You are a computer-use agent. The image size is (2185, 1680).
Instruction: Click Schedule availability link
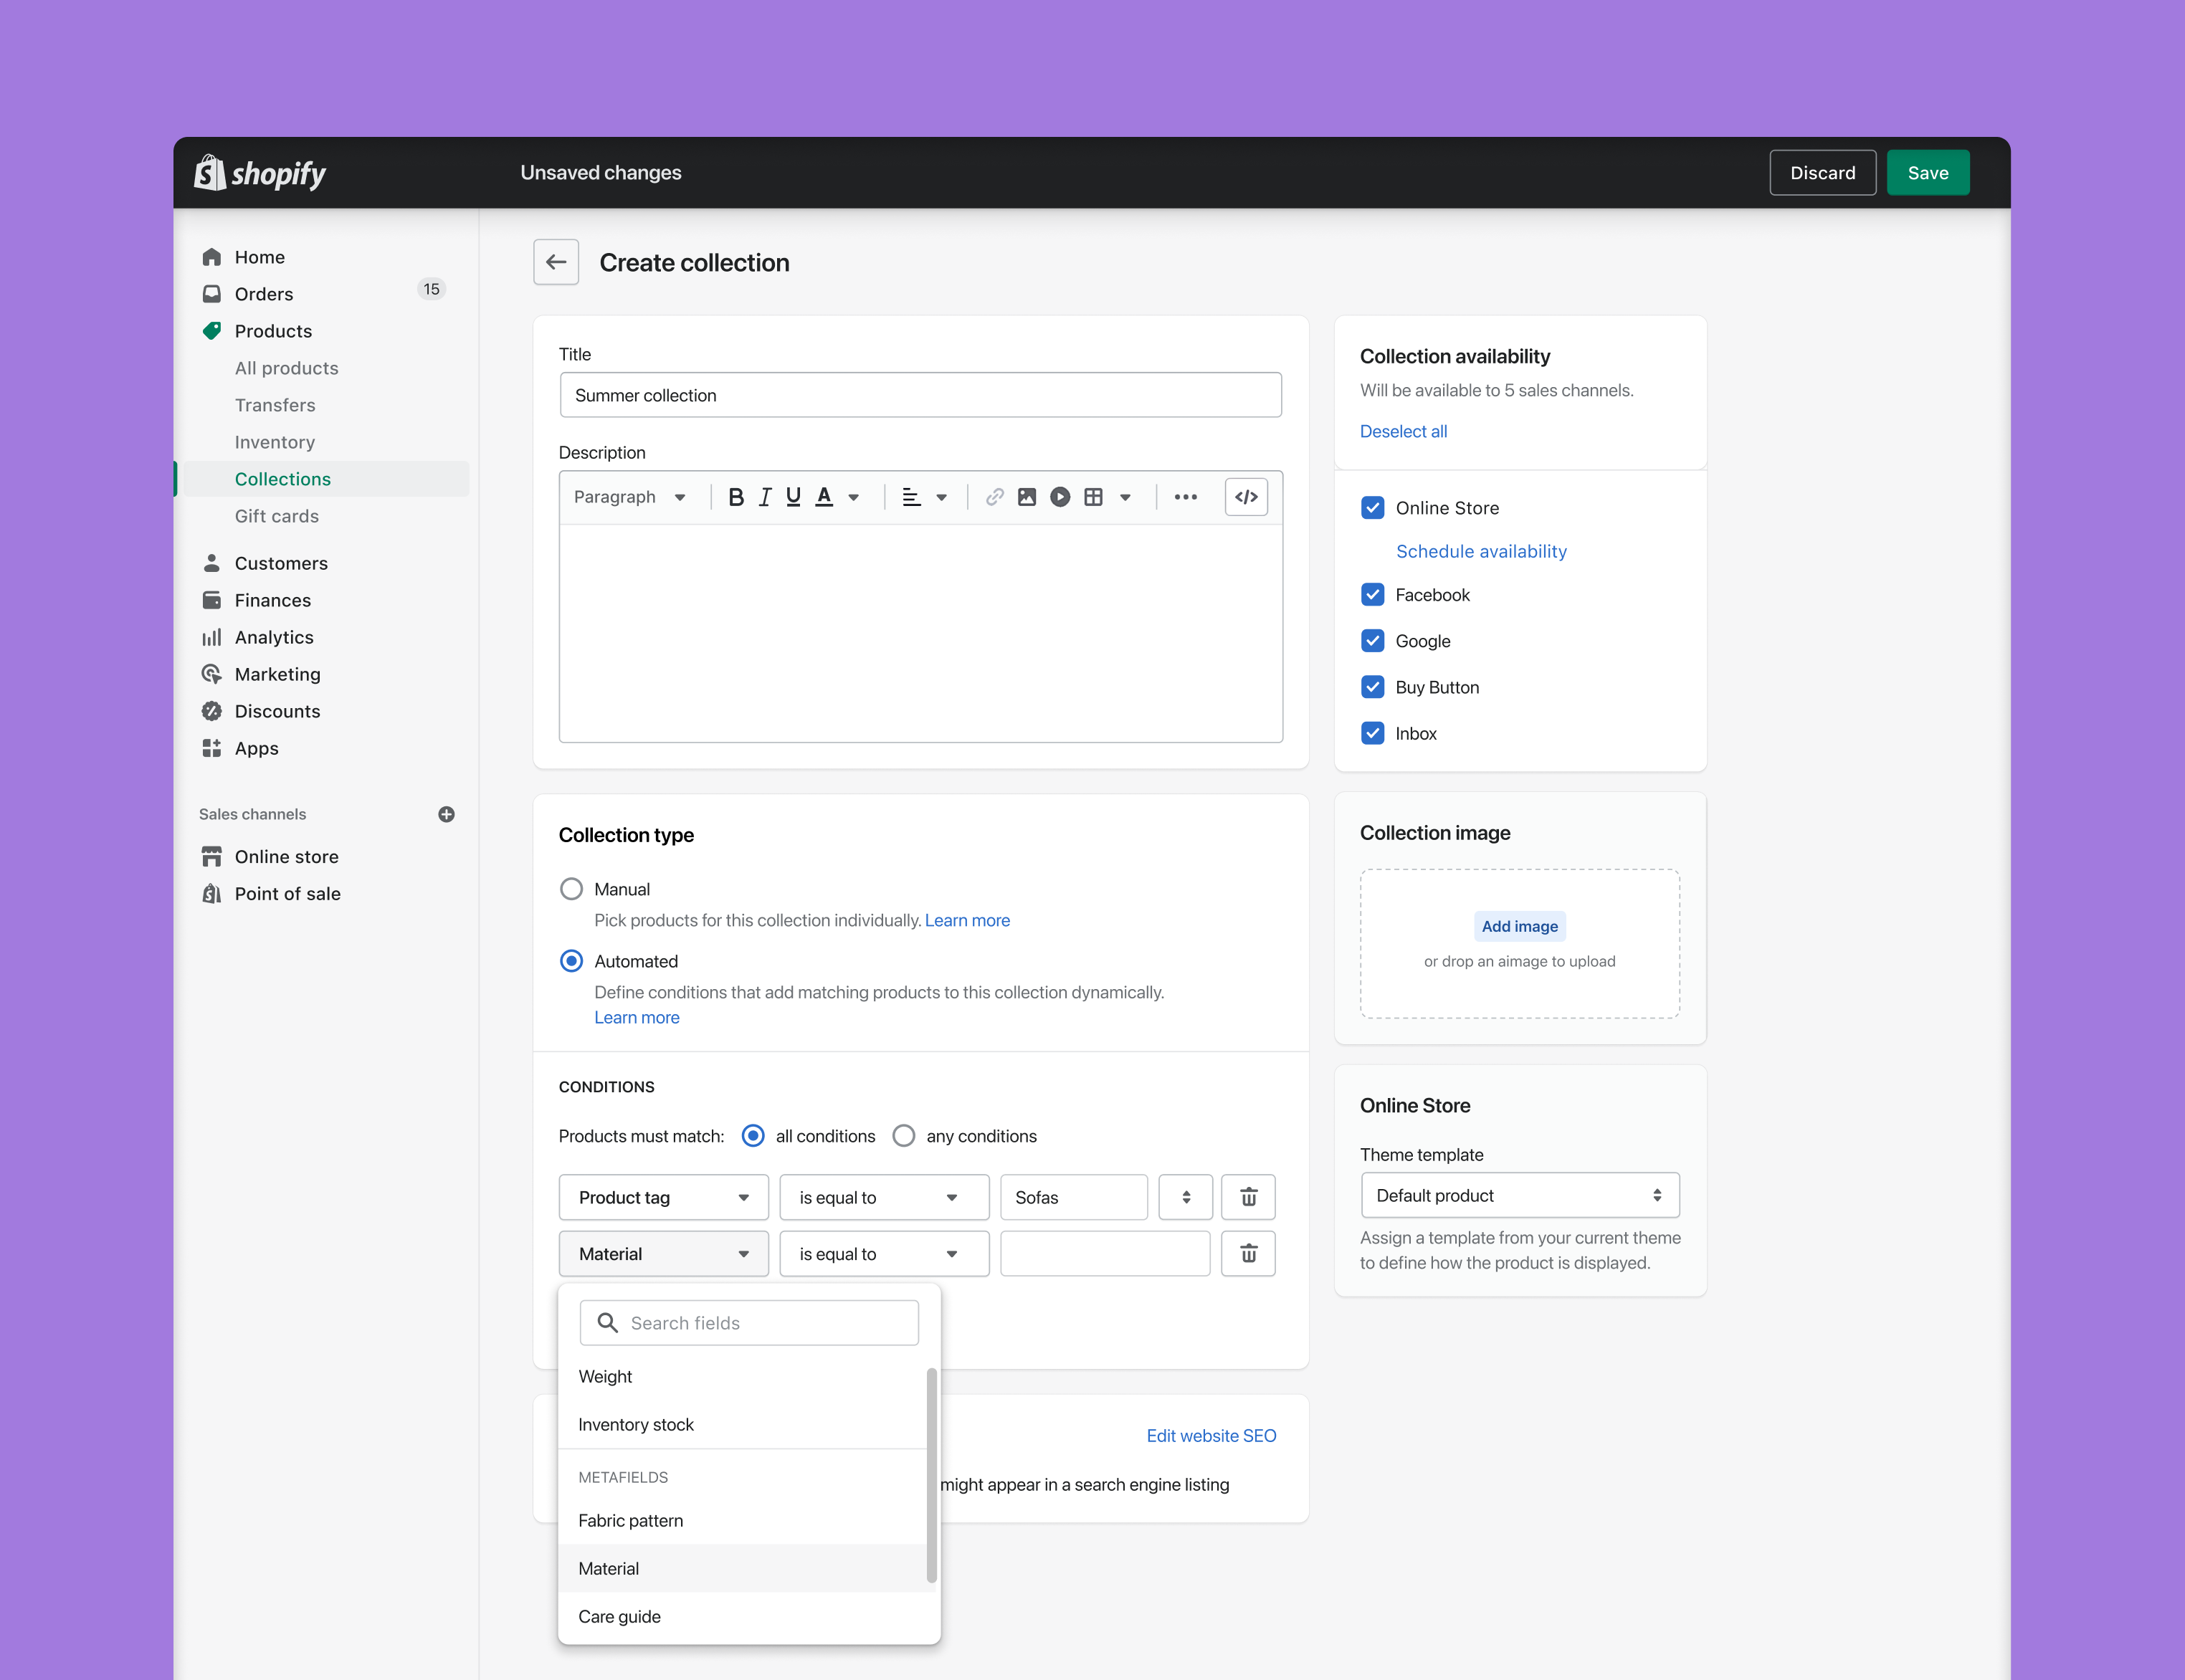click(1481, 551)
